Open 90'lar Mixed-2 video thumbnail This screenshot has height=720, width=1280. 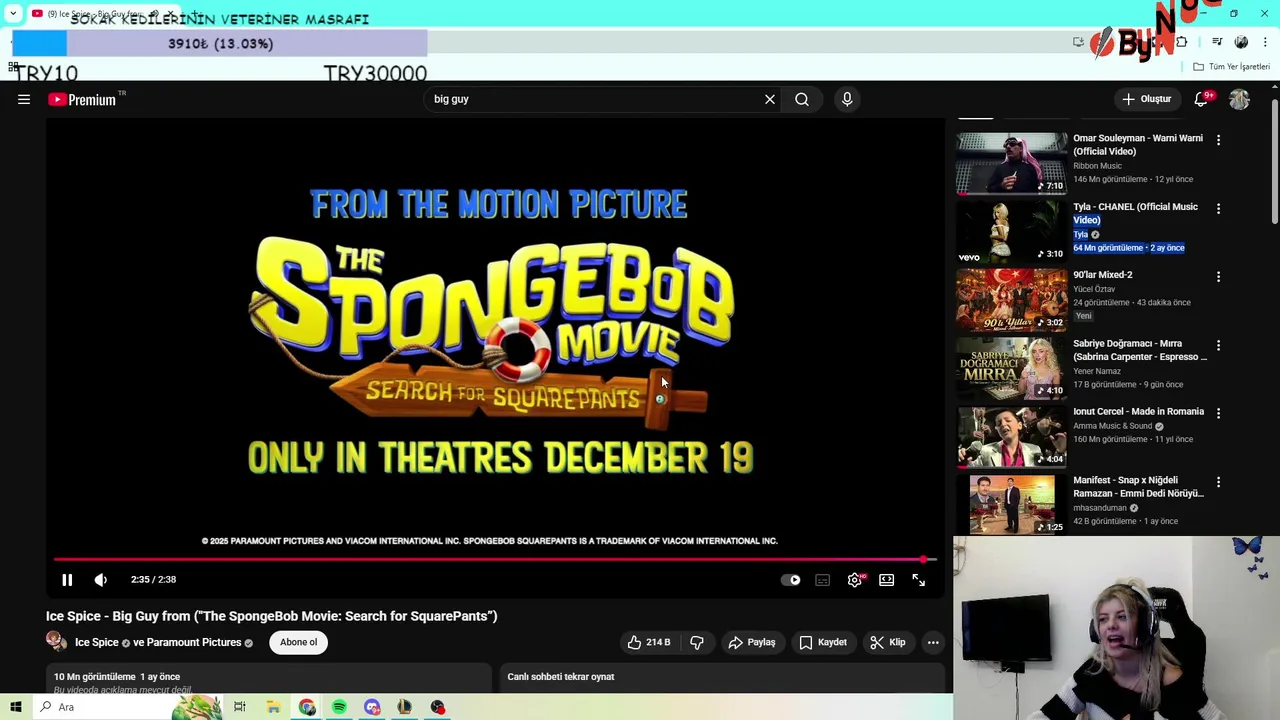(1011, 300)
